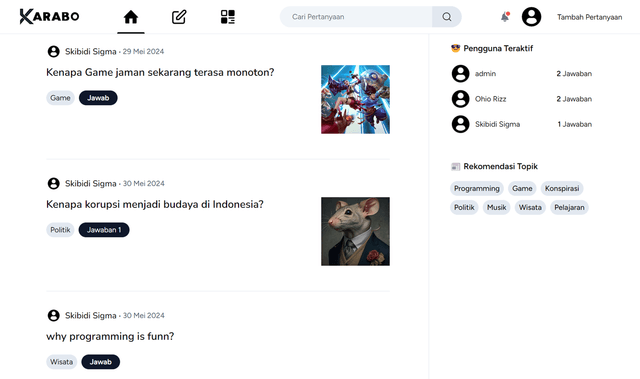This screenshot has height=379, width=640.
Task: Open the write/edit pencil icon
Action: pos(179,17)
